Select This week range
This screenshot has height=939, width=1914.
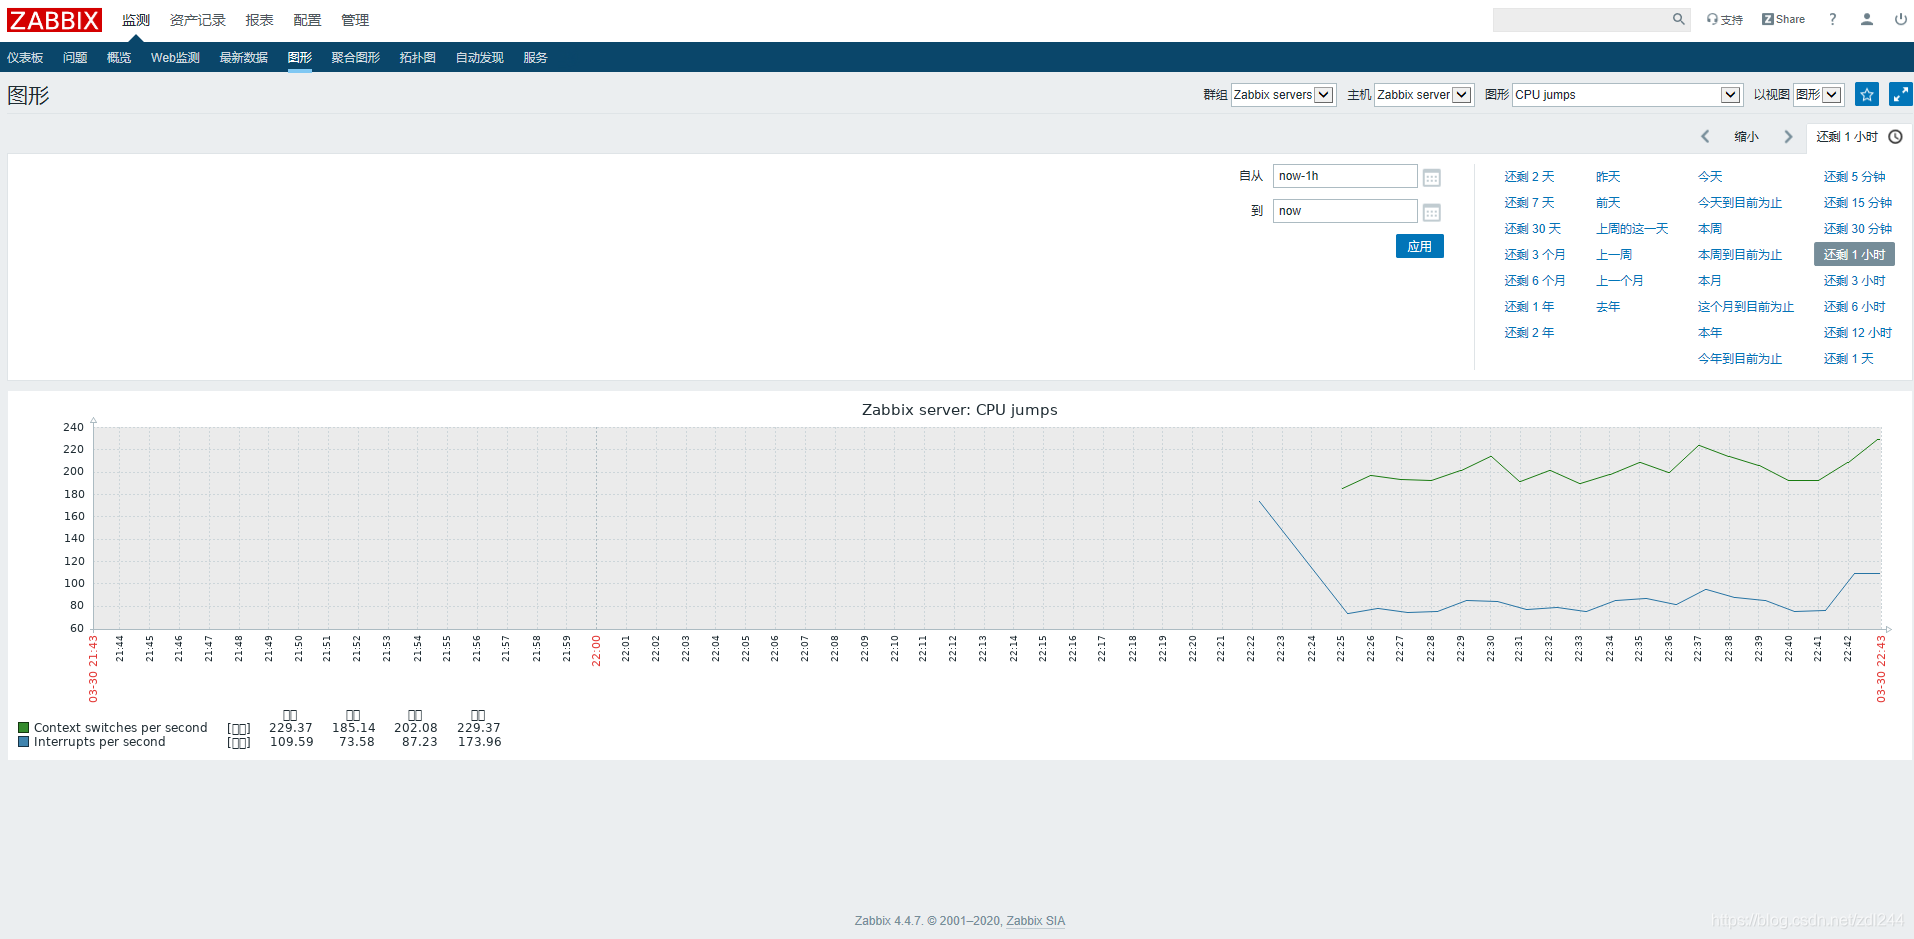(x=1710, y=229)
